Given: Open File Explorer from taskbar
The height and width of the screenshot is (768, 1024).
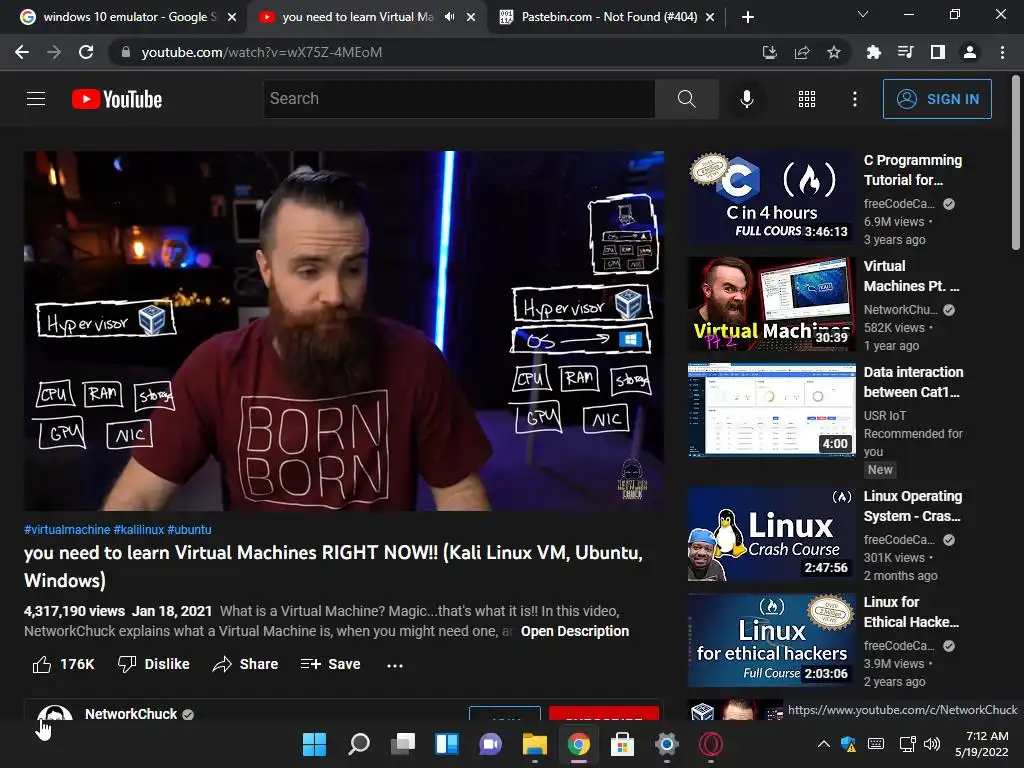Looking at the screenshot, I should [x=534, y=744].
